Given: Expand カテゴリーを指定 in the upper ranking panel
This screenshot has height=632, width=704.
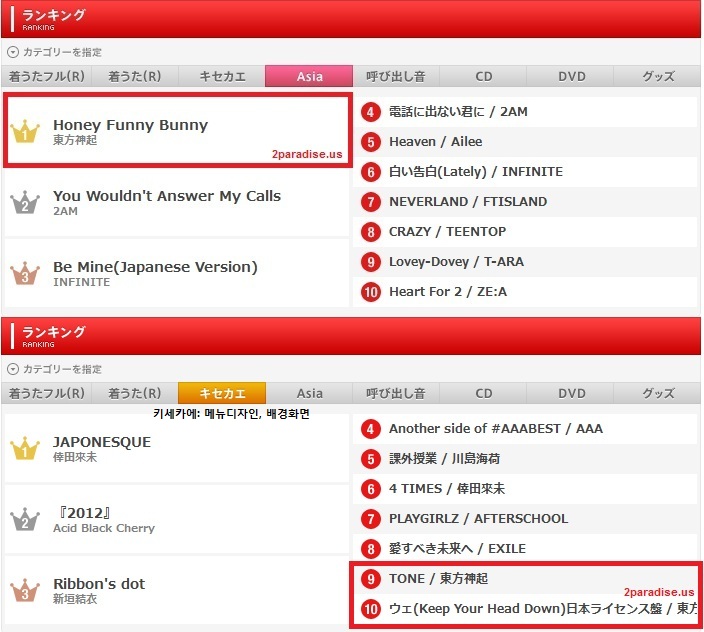Looking at the screenshot, I should coord(55,52).
